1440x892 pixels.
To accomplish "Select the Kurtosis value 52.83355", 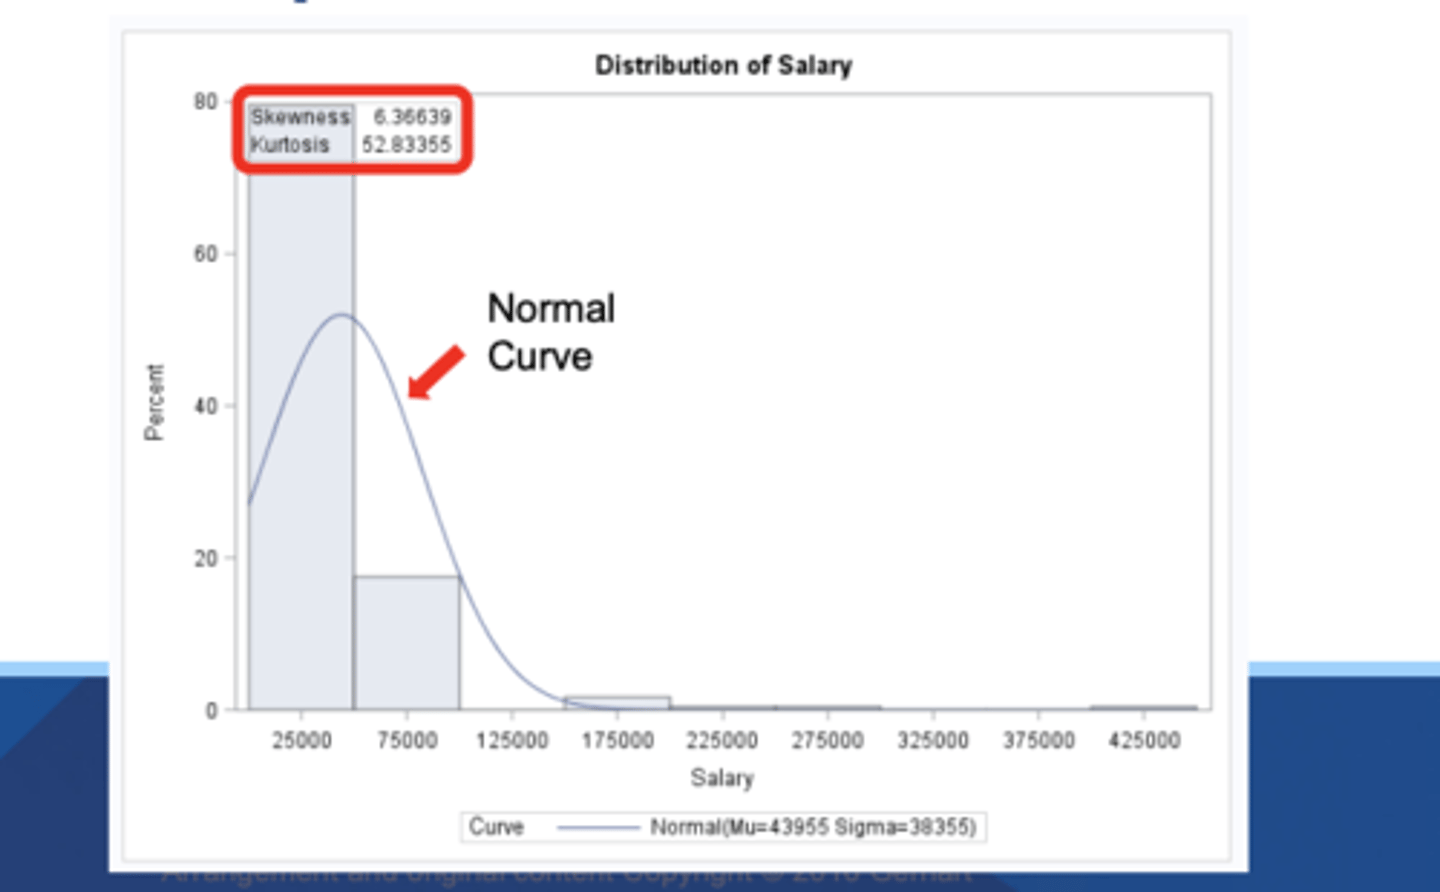I will [x=406, y=145].
